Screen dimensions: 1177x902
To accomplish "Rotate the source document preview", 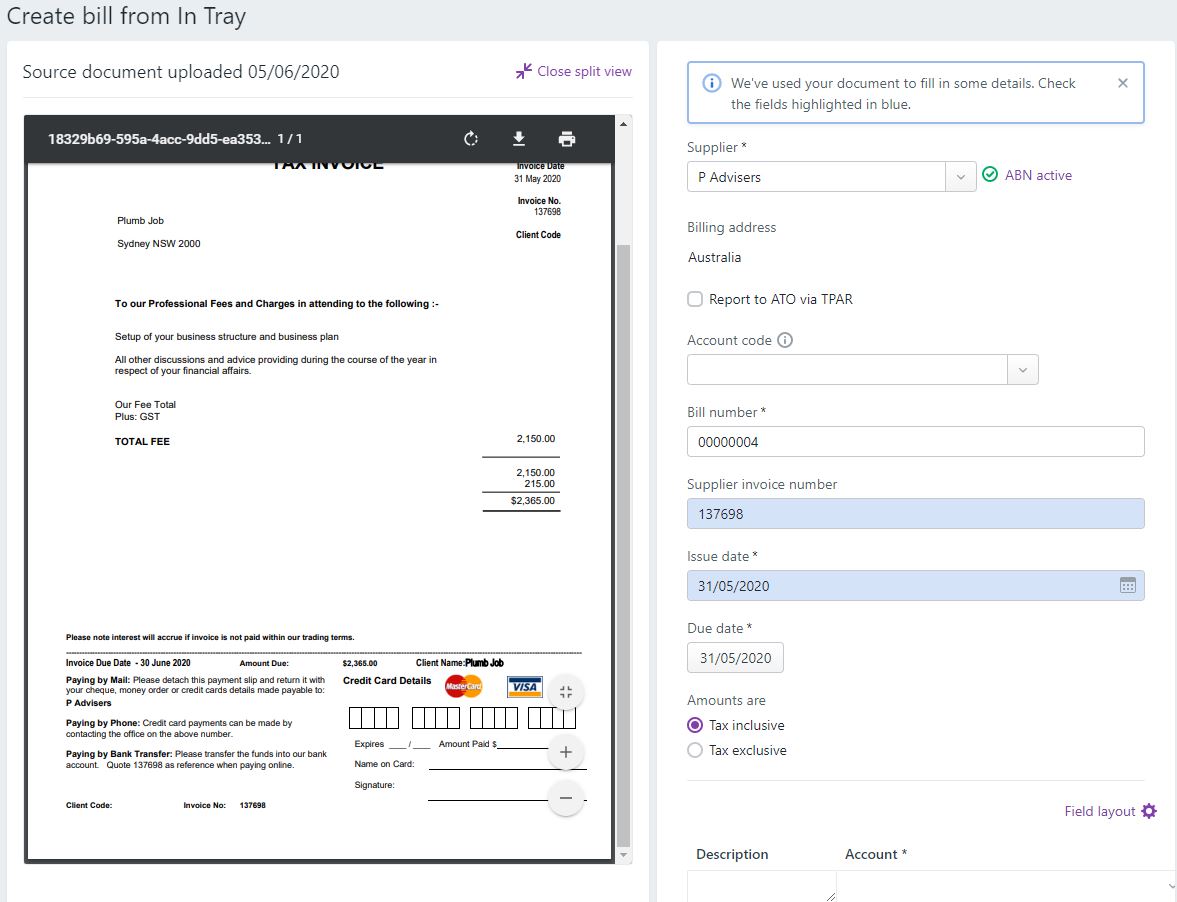I will tap(470, 138).
